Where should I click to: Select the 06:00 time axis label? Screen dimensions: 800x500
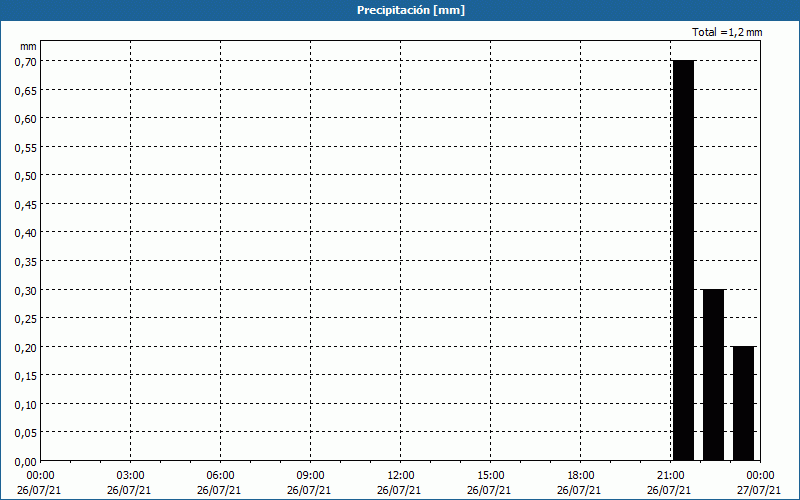(220, 475)
